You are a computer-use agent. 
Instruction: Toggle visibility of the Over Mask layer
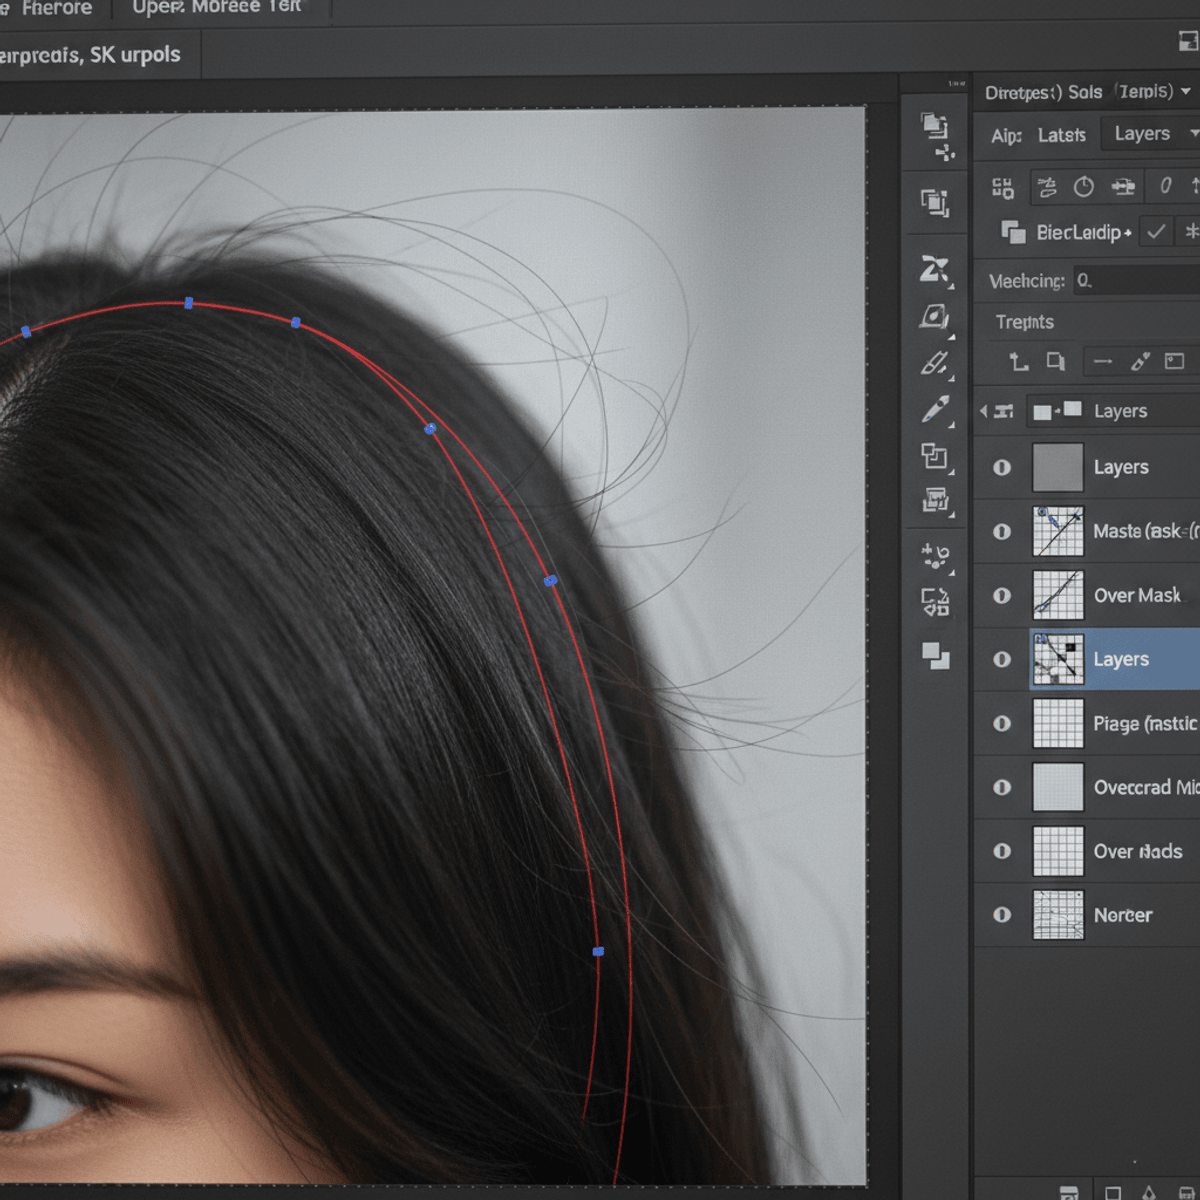click(1001, 596)
